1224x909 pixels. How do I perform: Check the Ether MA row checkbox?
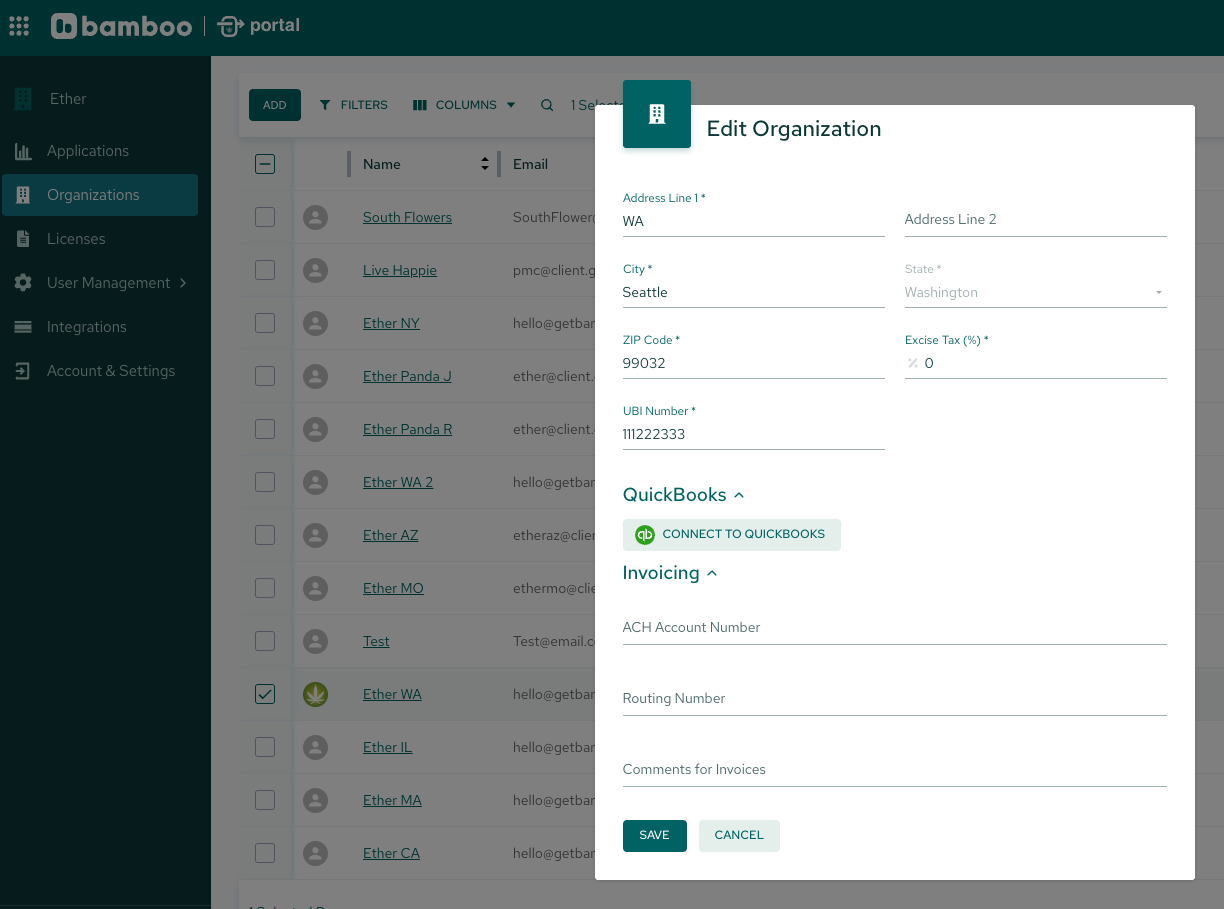265,800
